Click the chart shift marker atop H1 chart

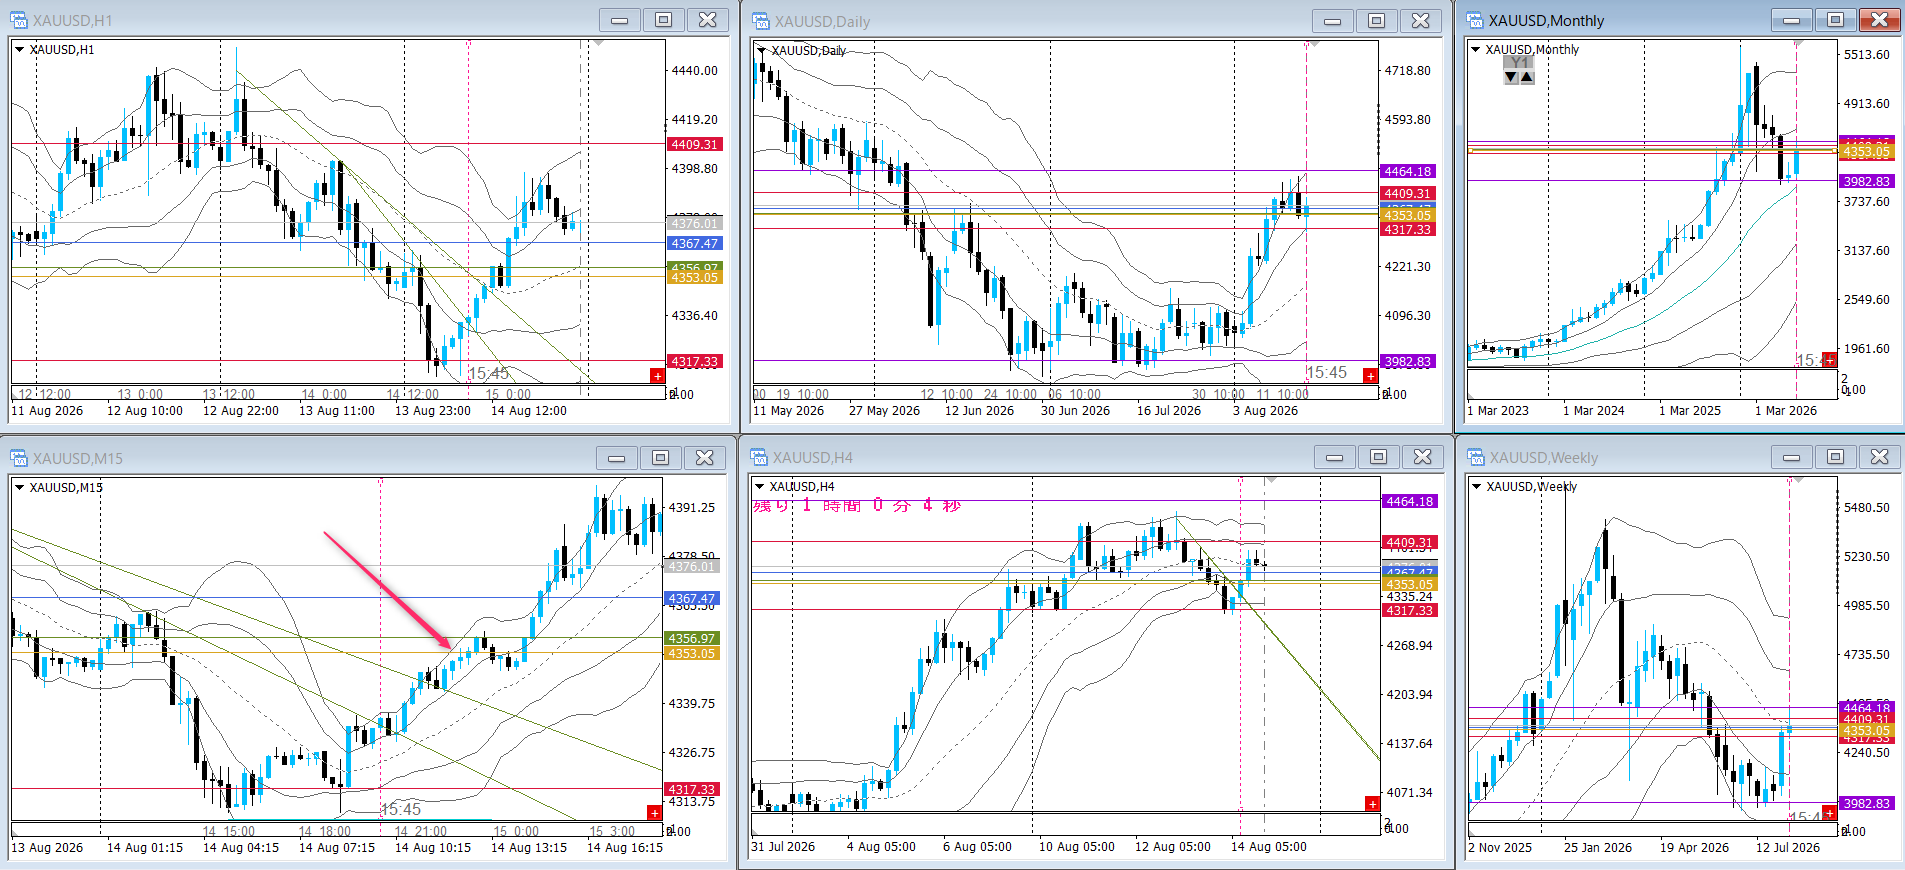(598, 44)
